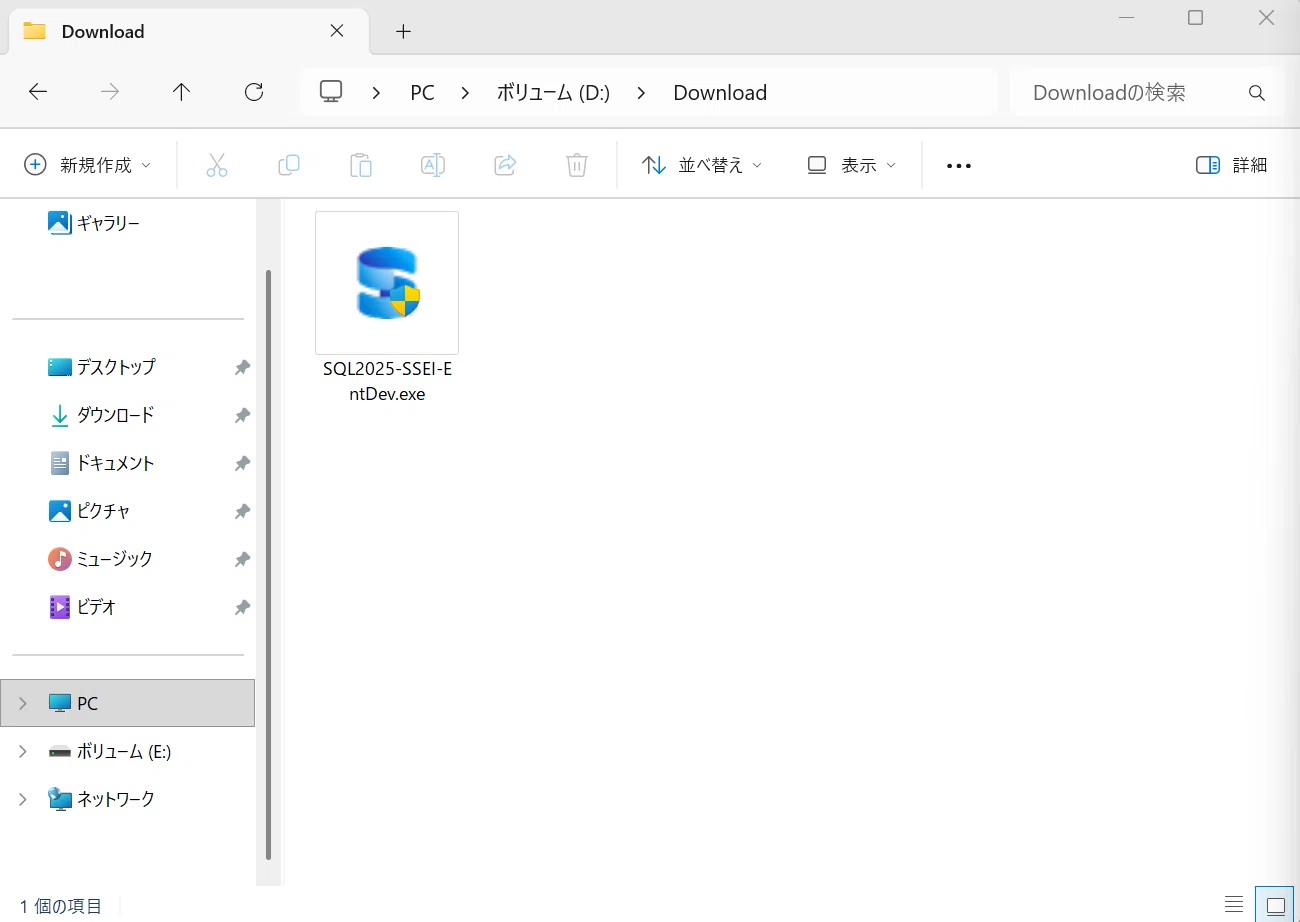This screenshot has height=922, width=1300.
Task: Click the search magnifier icon
Action: [x=1257, y=93]
